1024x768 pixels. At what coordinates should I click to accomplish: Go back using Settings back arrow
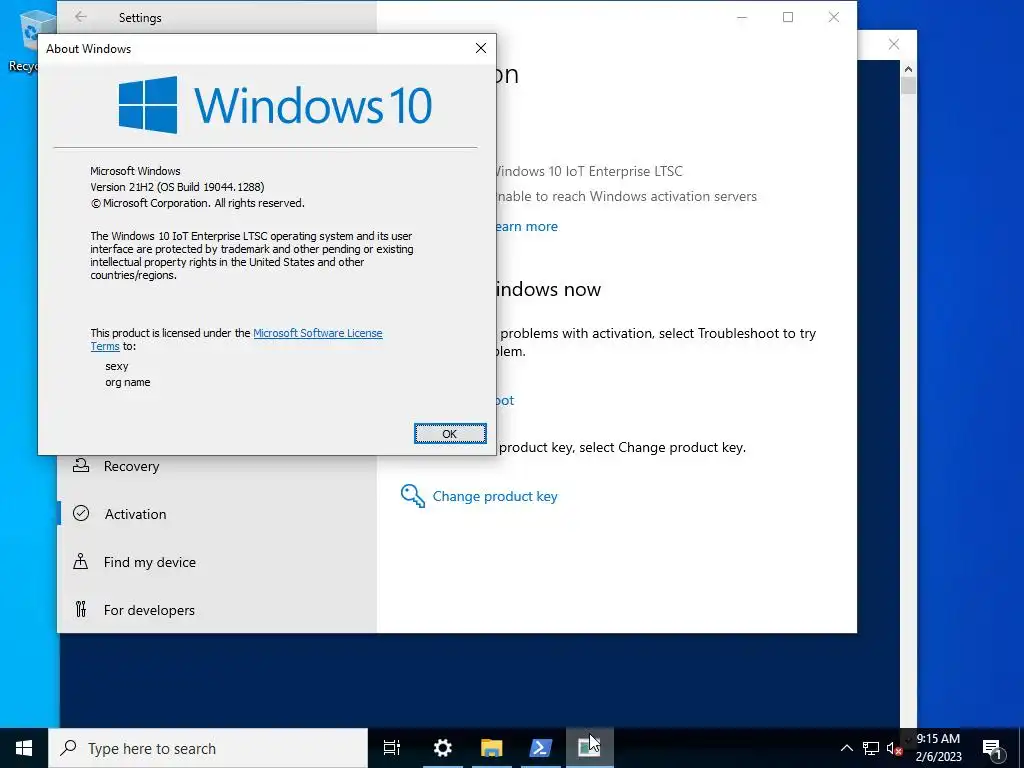[80, 17]
